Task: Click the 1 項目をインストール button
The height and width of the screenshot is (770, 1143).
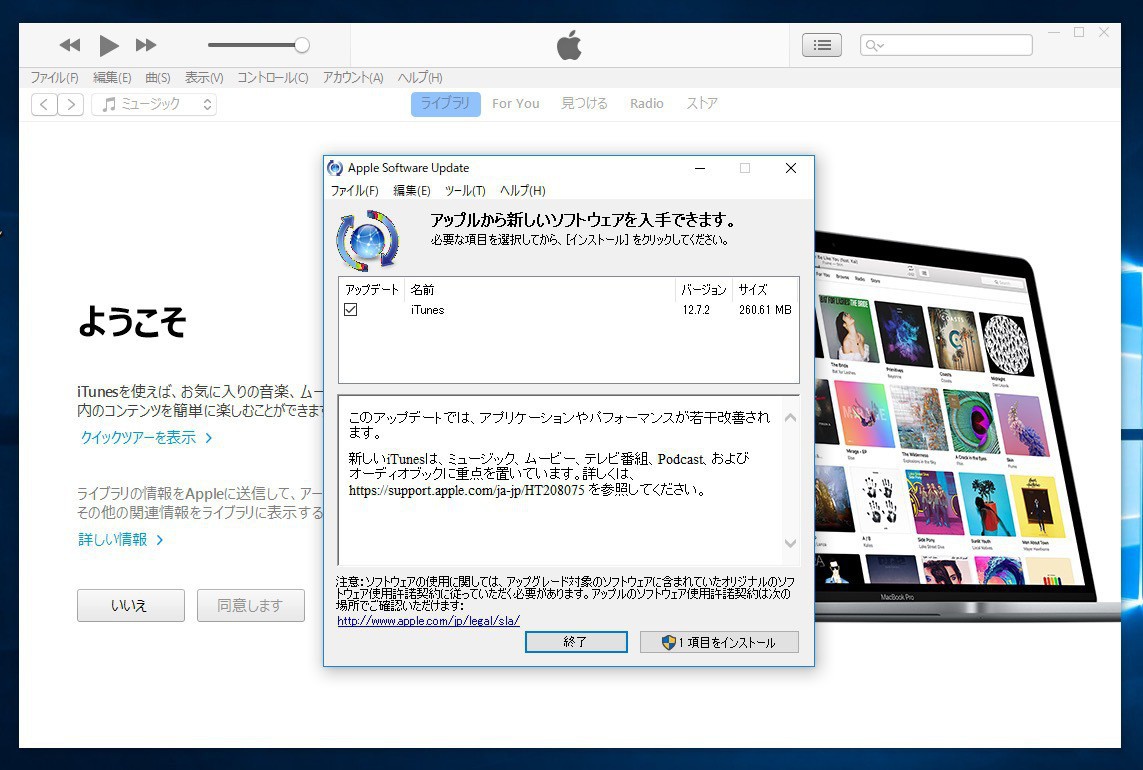Action: (x=719, y=642)
